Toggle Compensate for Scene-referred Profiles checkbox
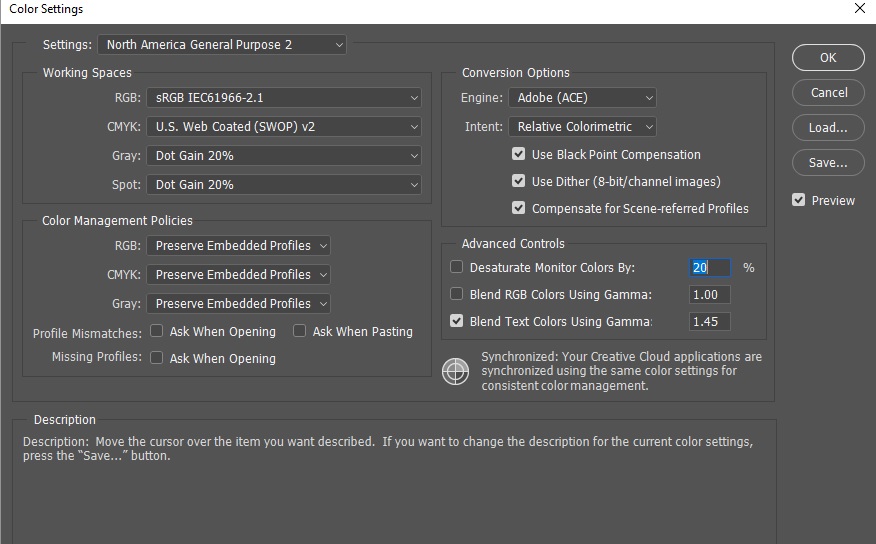The image size is (876, 544). pos(518,208)
